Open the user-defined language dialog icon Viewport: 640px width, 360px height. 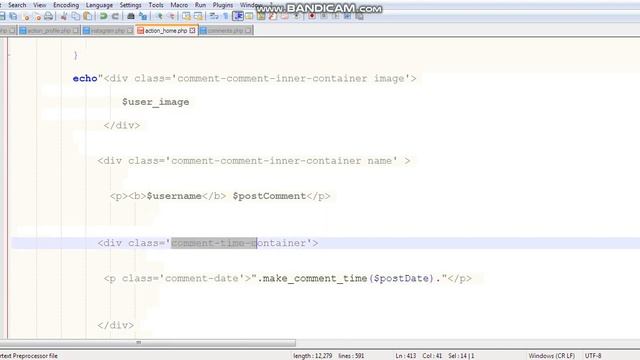tap(249, 16)
